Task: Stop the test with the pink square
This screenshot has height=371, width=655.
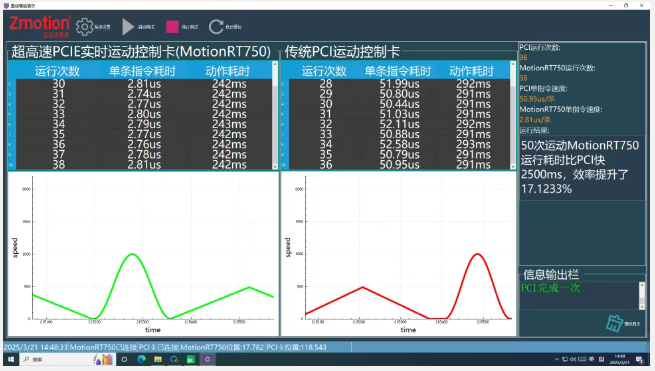Action: [172, 27]
